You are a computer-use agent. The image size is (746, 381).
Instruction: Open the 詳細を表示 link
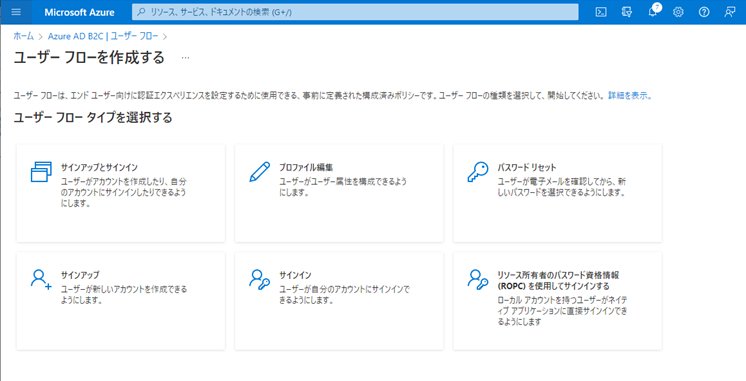(629, 95)
